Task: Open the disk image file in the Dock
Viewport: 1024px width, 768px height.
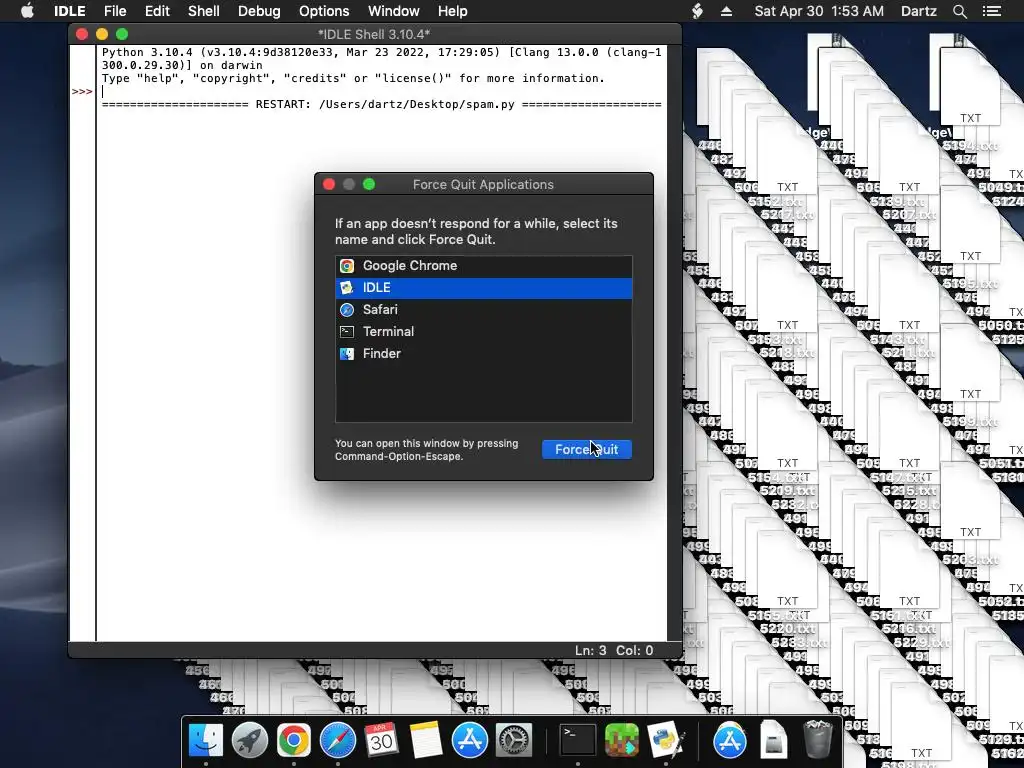Action: point(773,741)
